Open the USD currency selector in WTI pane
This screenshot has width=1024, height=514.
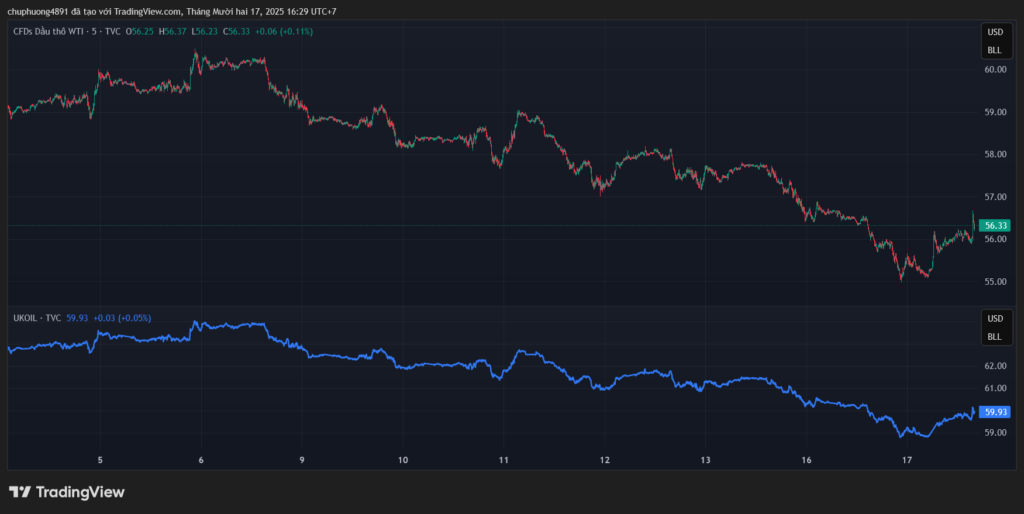click(x=994, y=34)
